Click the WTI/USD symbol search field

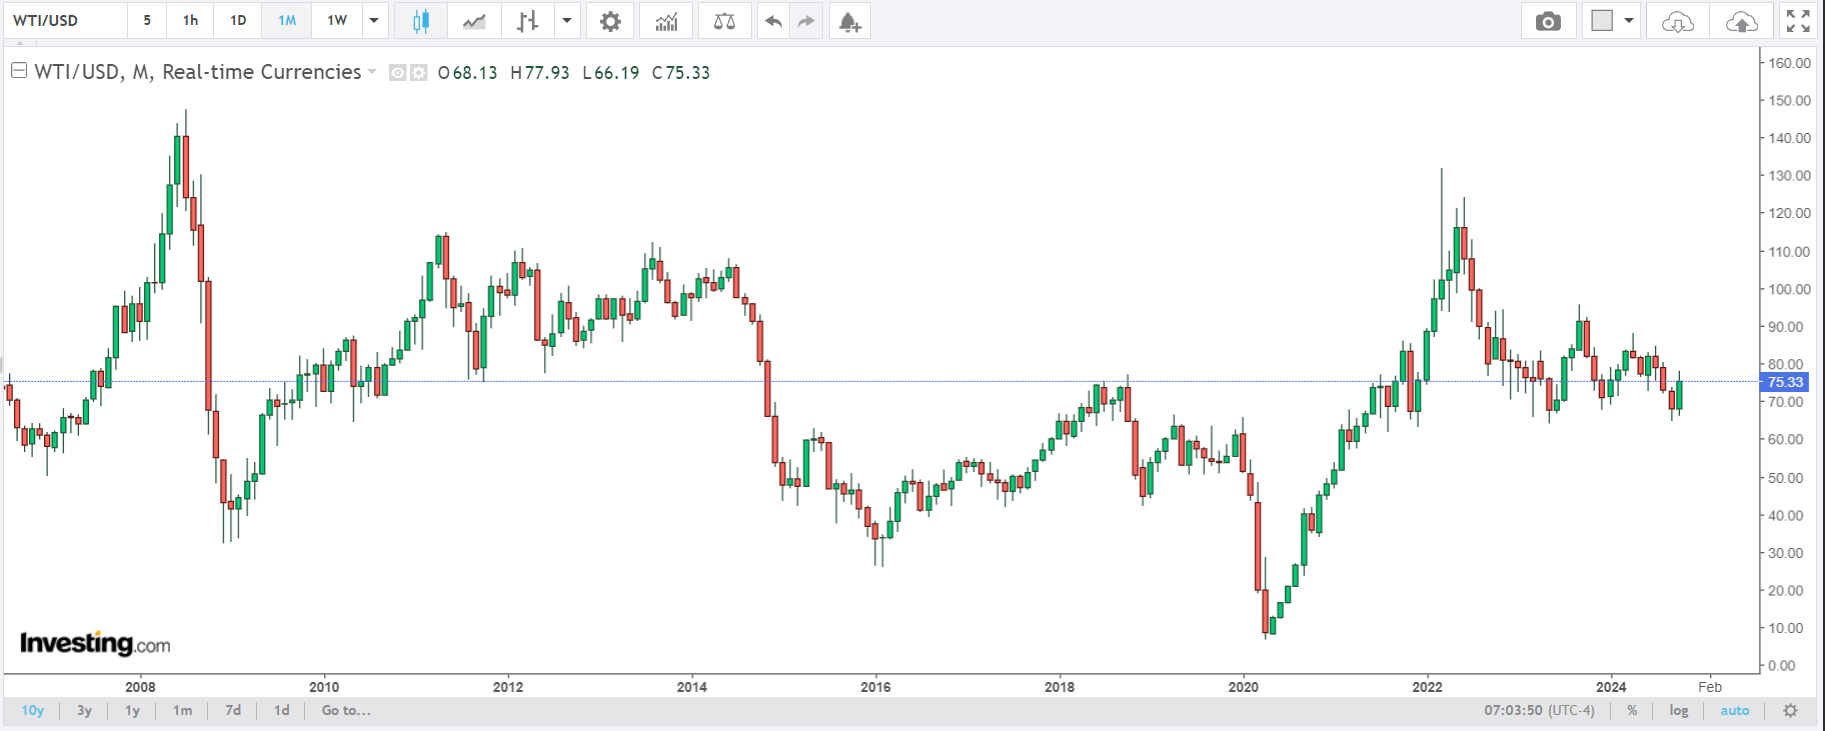(66, 21)
